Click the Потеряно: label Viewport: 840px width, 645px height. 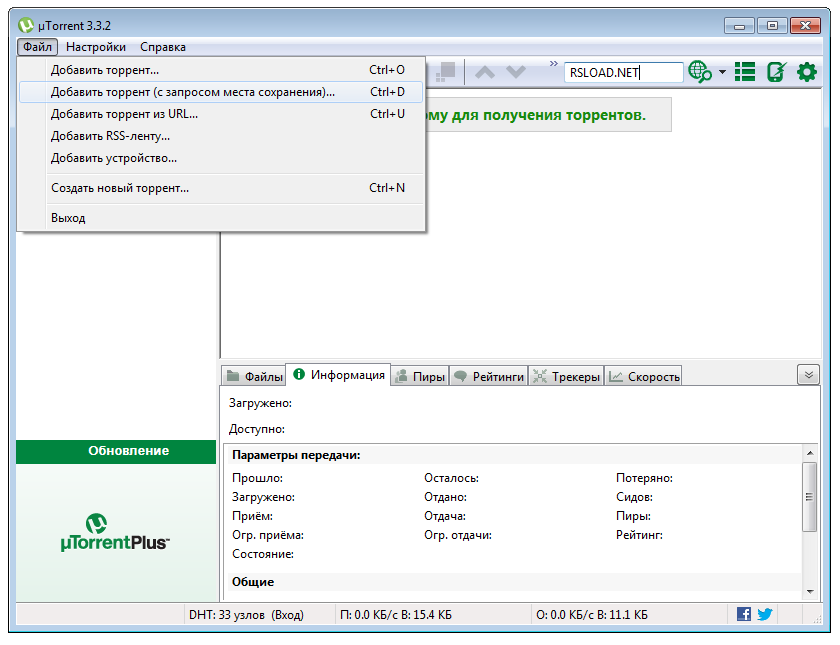644,478
